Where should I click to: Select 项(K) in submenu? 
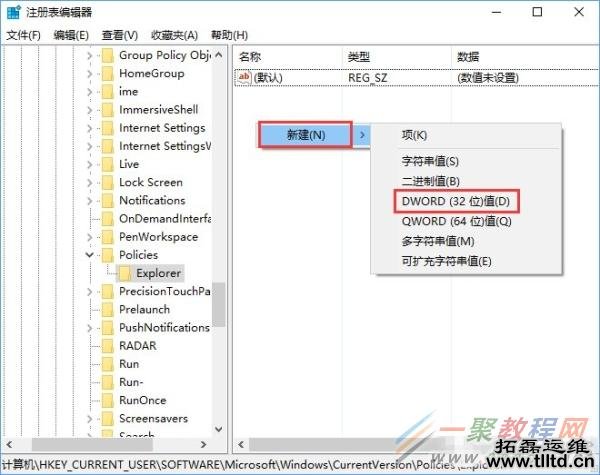pyautogui.click(x=414, y=135)
